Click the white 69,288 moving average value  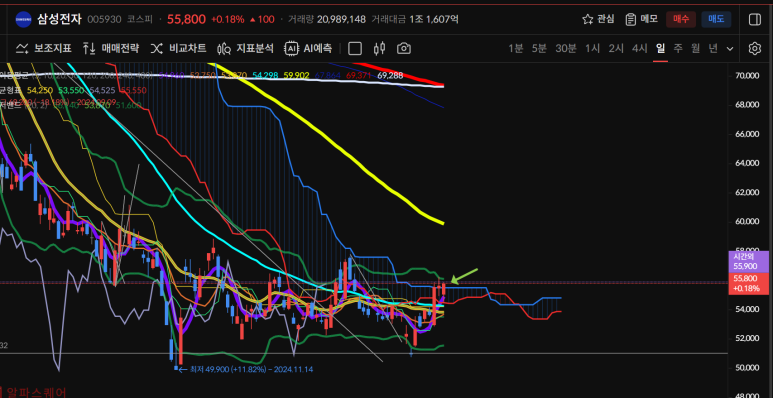coord(390,75)
